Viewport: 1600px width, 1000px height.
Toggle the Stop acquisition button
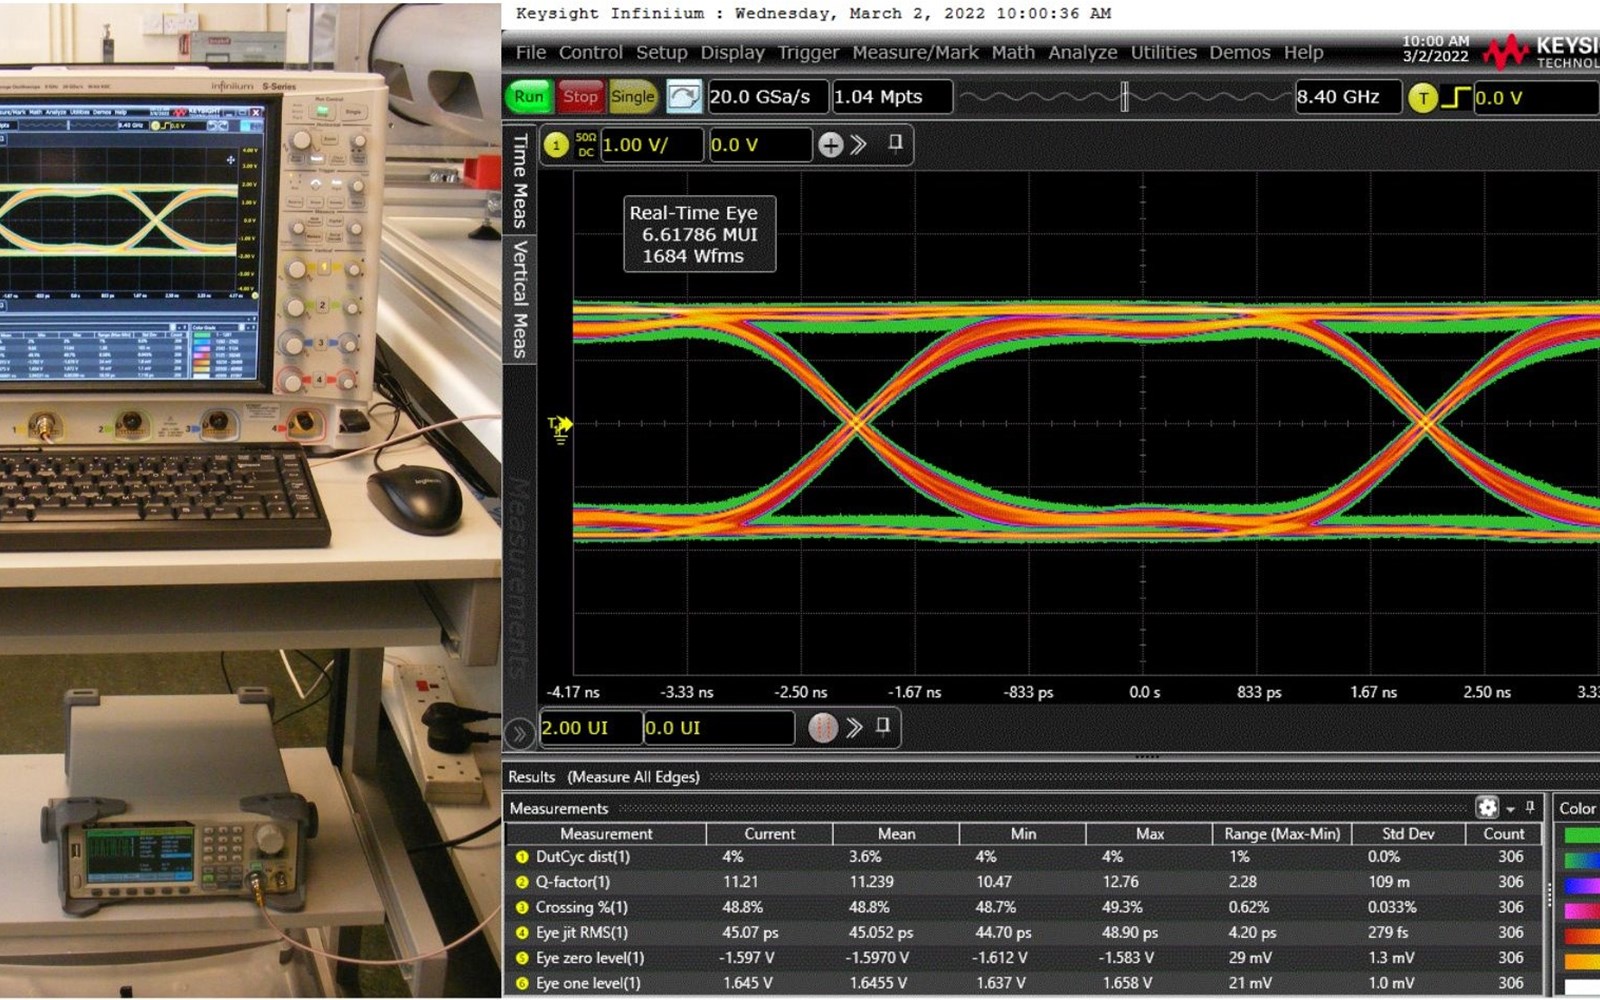(580, 96)
